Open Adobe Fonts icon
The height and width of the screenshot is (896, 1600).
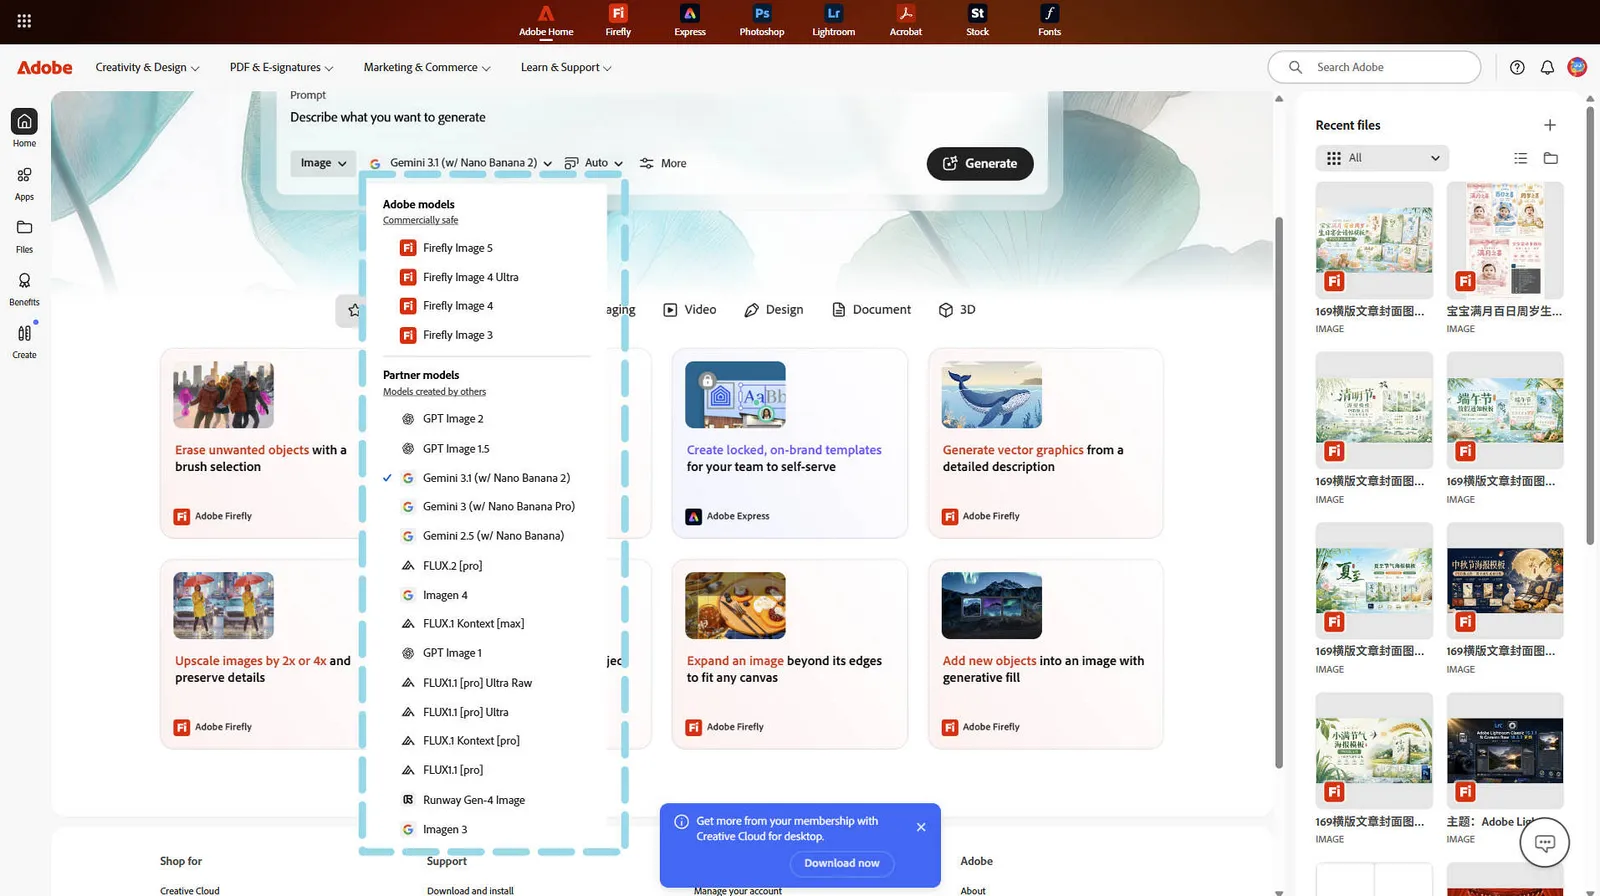(x=1049, y=21)
